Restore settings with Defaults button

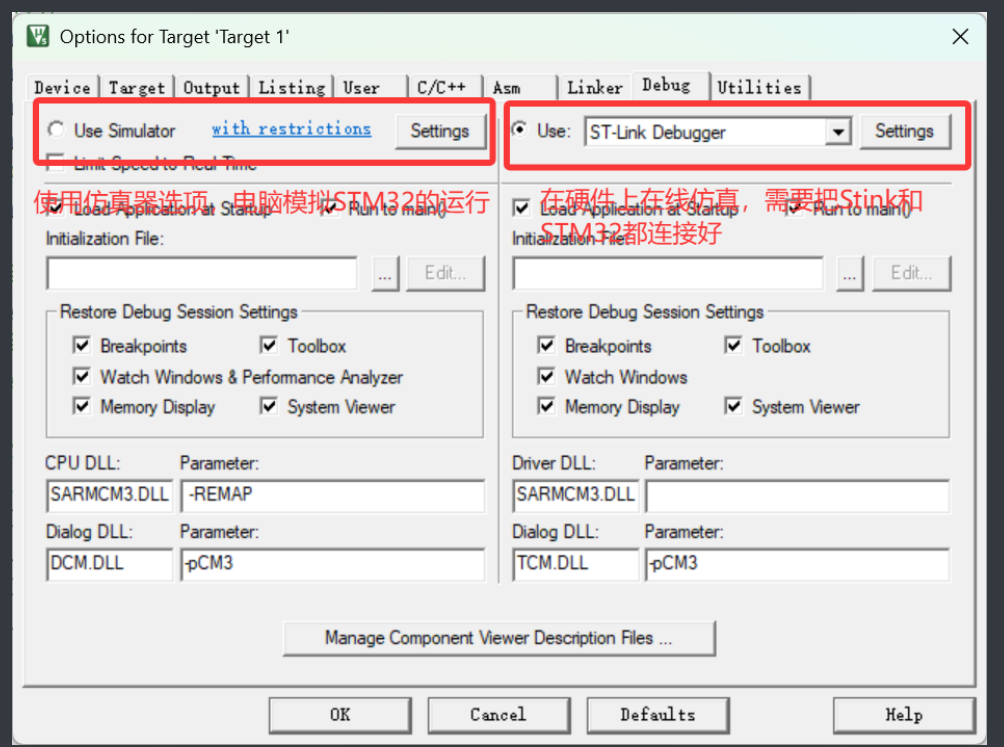point(658,715)
